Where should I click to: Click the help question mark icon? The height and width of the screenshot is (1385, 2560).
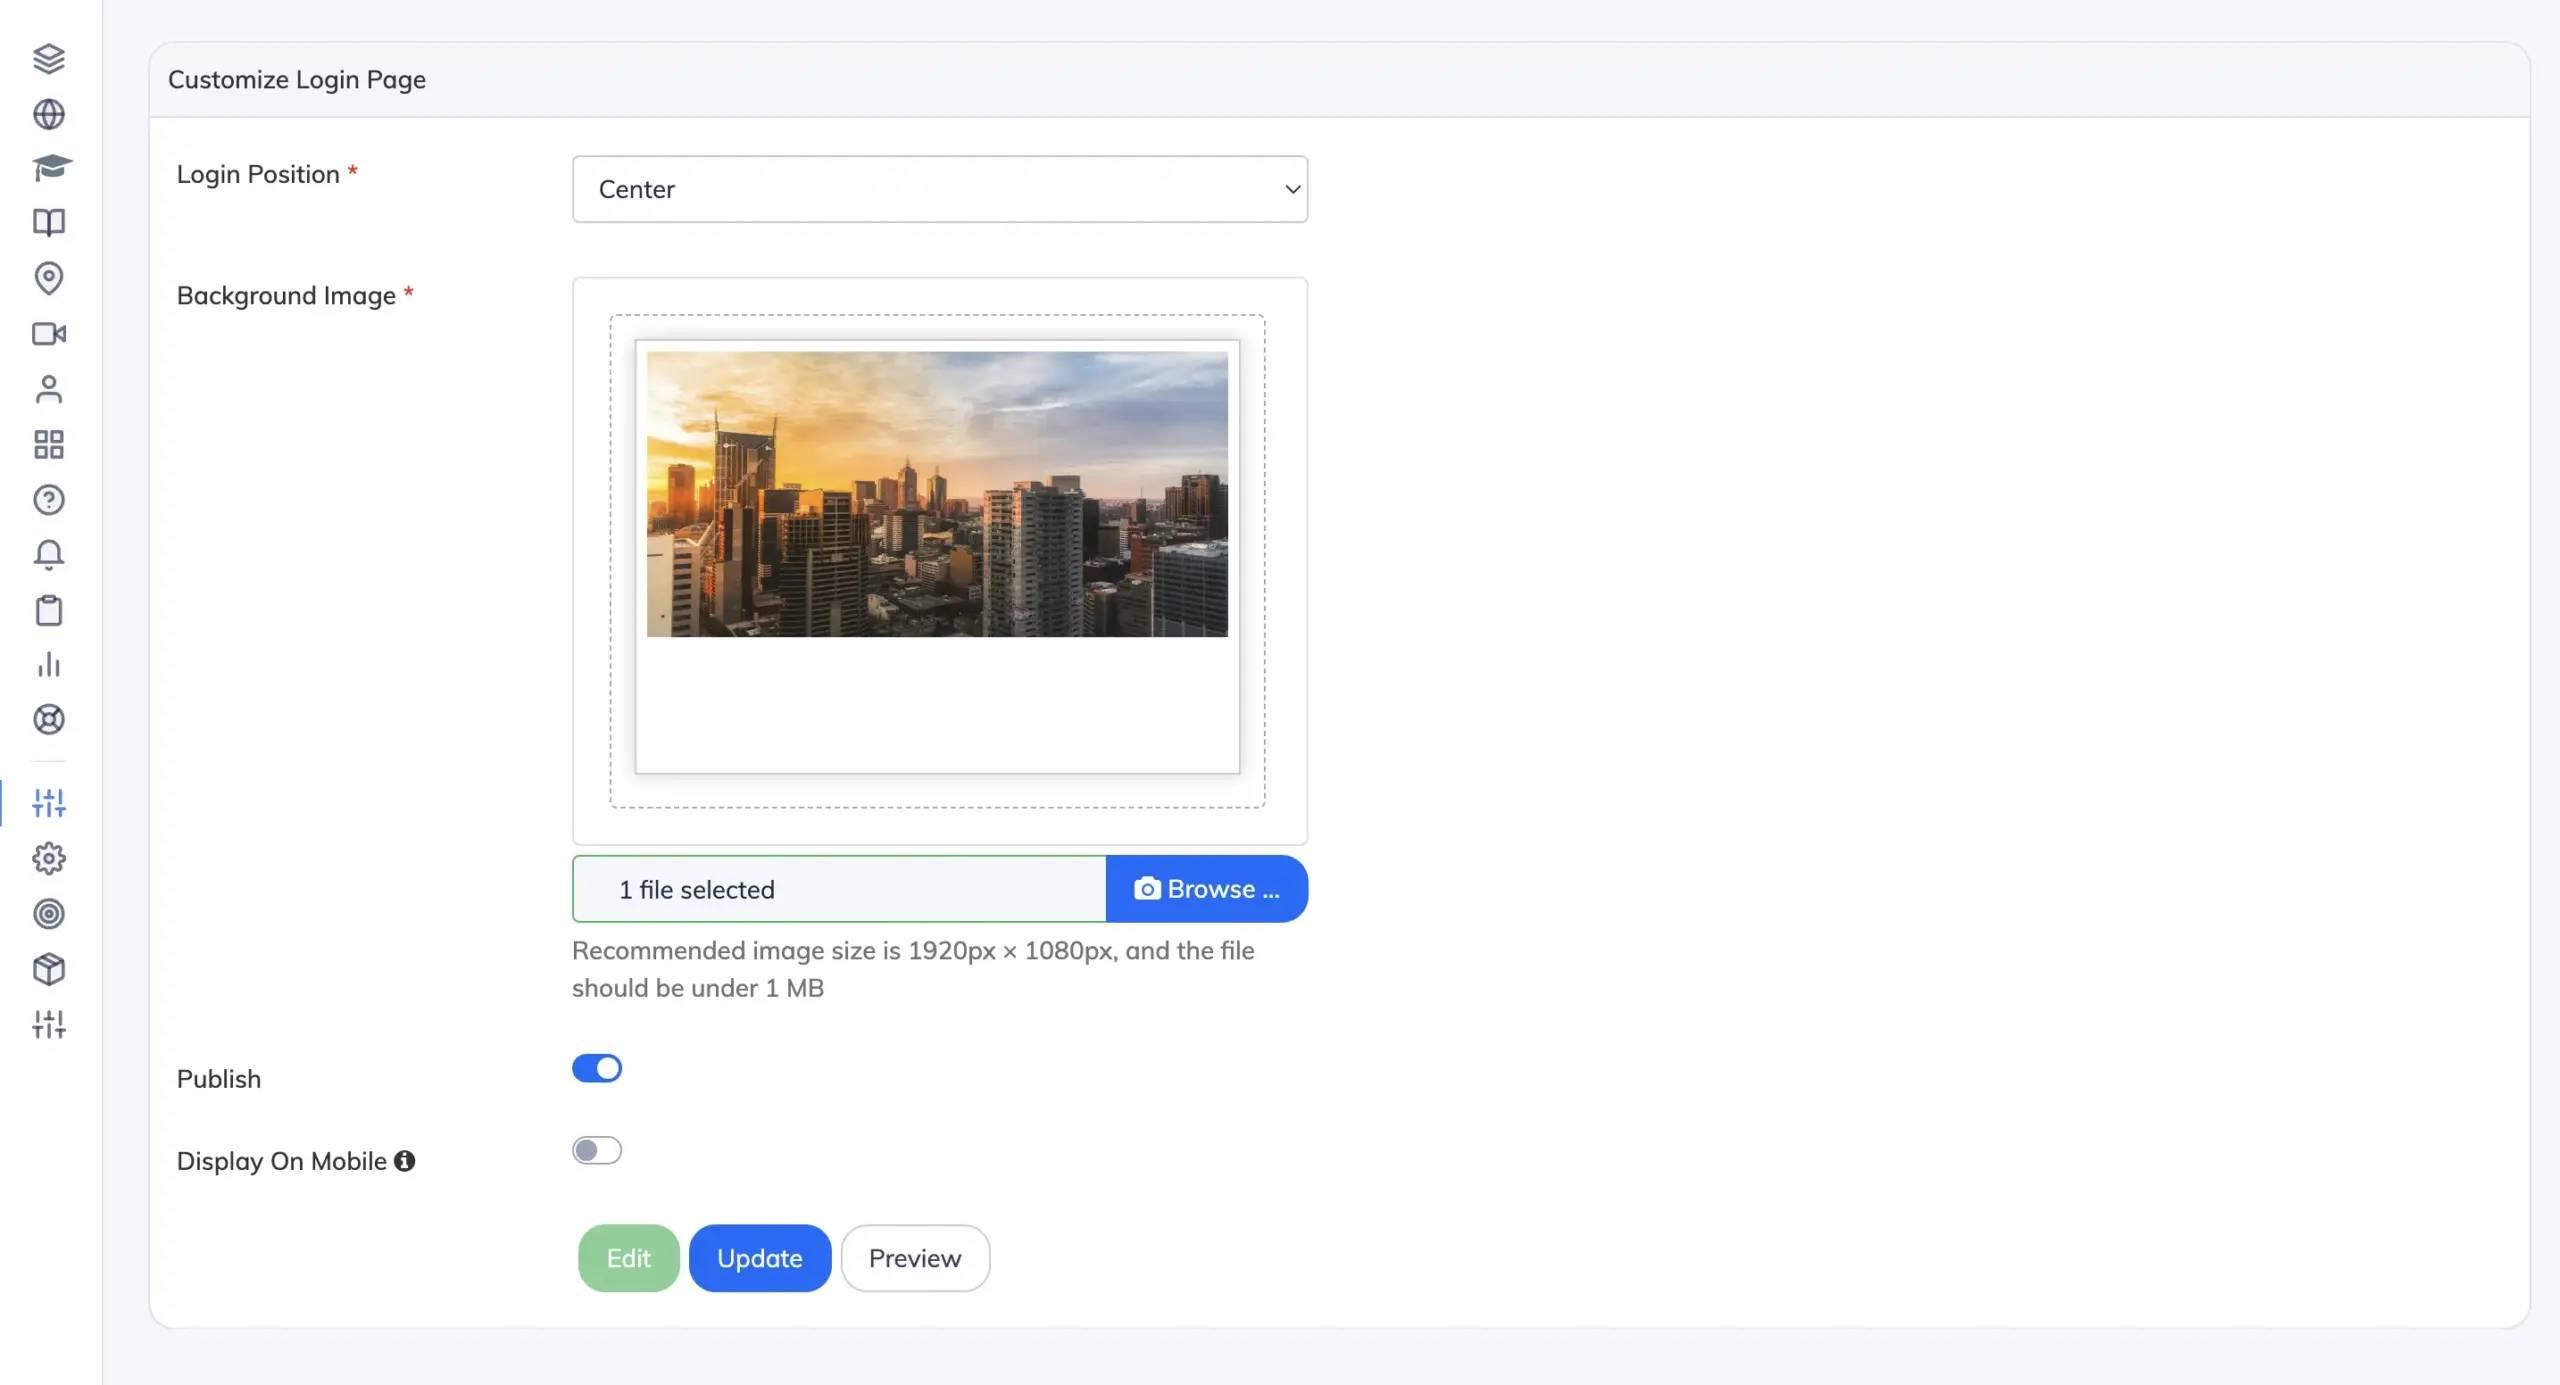pos(50,500)
